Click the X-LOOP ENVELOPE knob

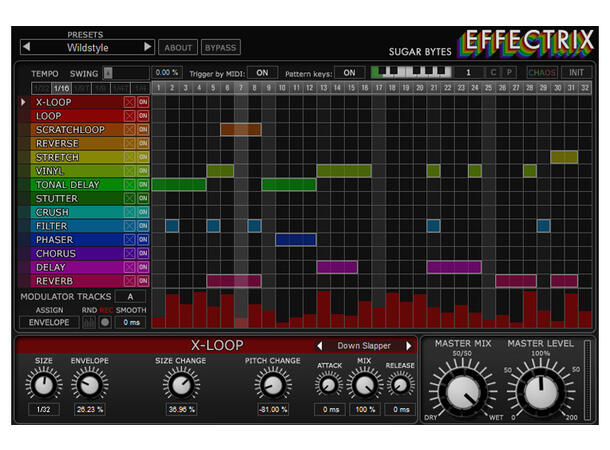(x=89, y=385)
